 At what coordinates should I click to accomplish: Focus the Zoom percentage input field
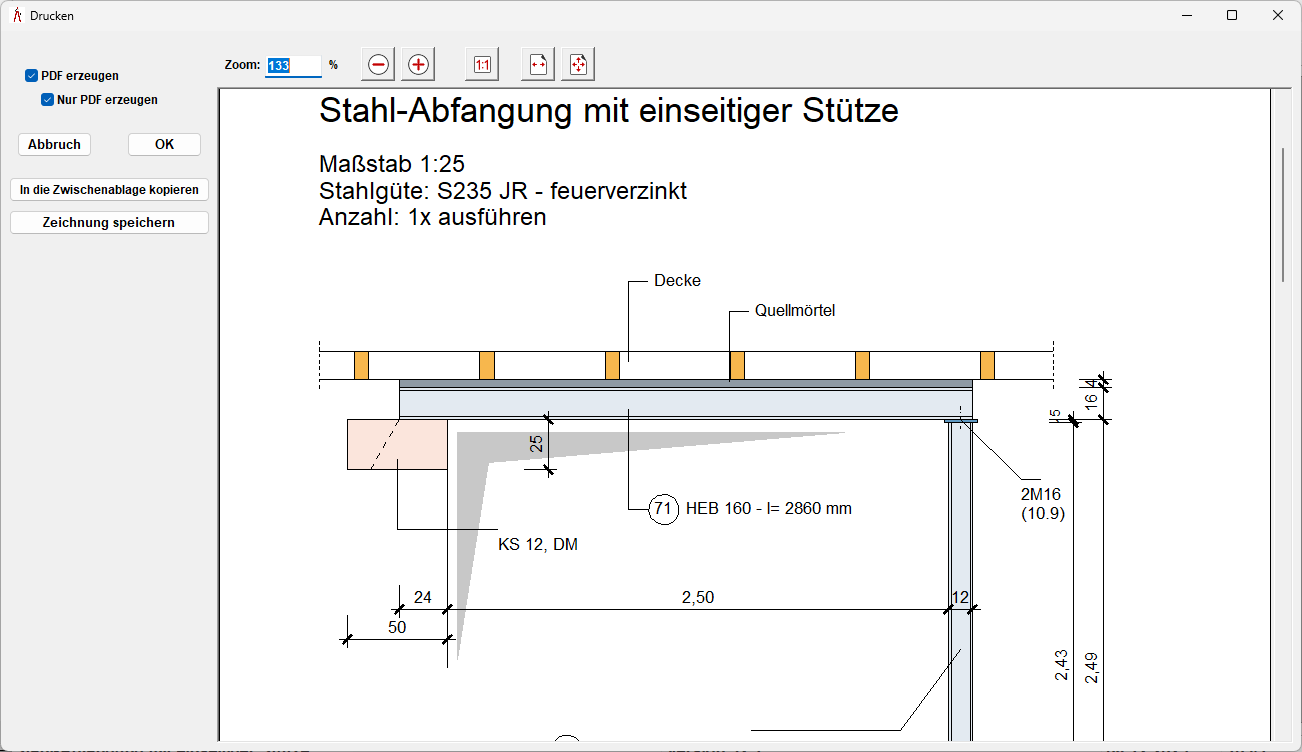click(x=292, y=66)
